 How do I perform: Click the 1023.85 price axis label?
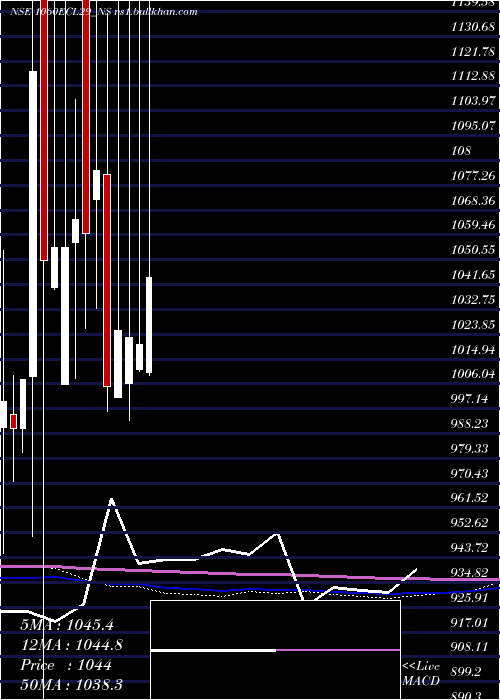473,324
